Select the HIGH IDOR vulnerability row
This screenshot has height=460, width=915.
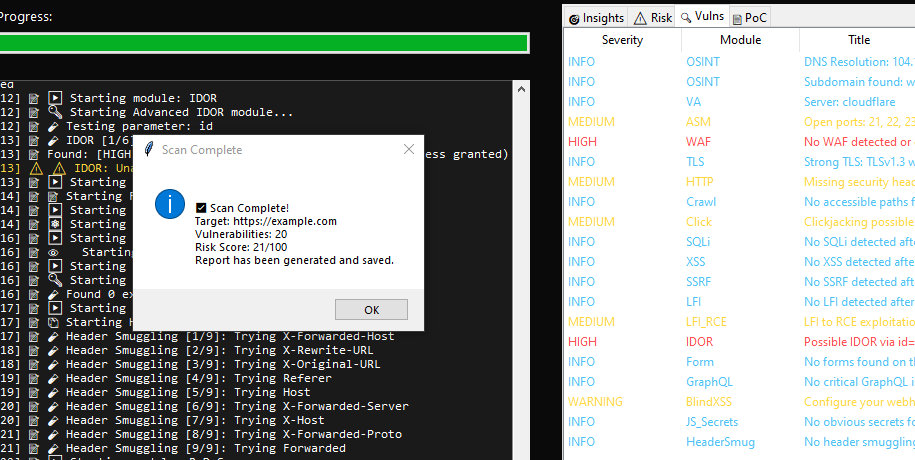[x=740, y=341]
